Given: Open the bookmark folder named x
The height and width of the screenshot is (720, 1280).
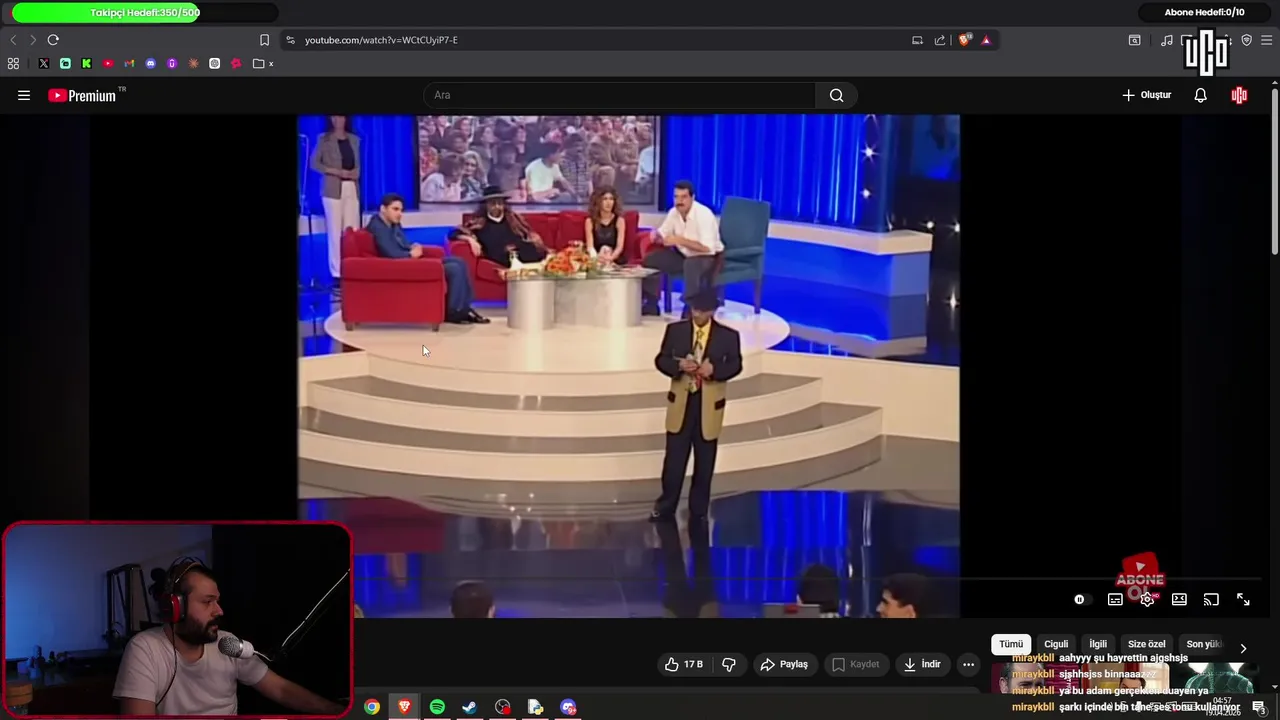Looking at the screenshot, I should click(264, 64).
